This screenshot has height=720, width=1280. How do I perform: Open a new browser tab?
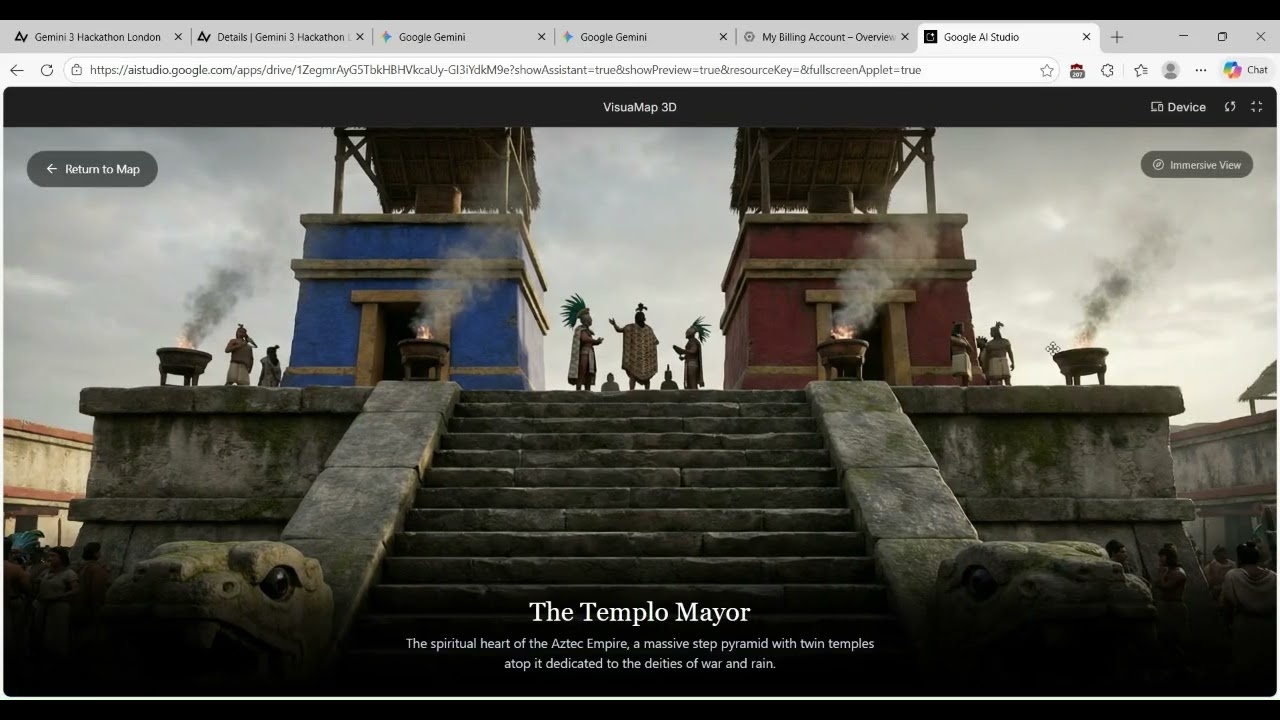tap(1117, 37)
